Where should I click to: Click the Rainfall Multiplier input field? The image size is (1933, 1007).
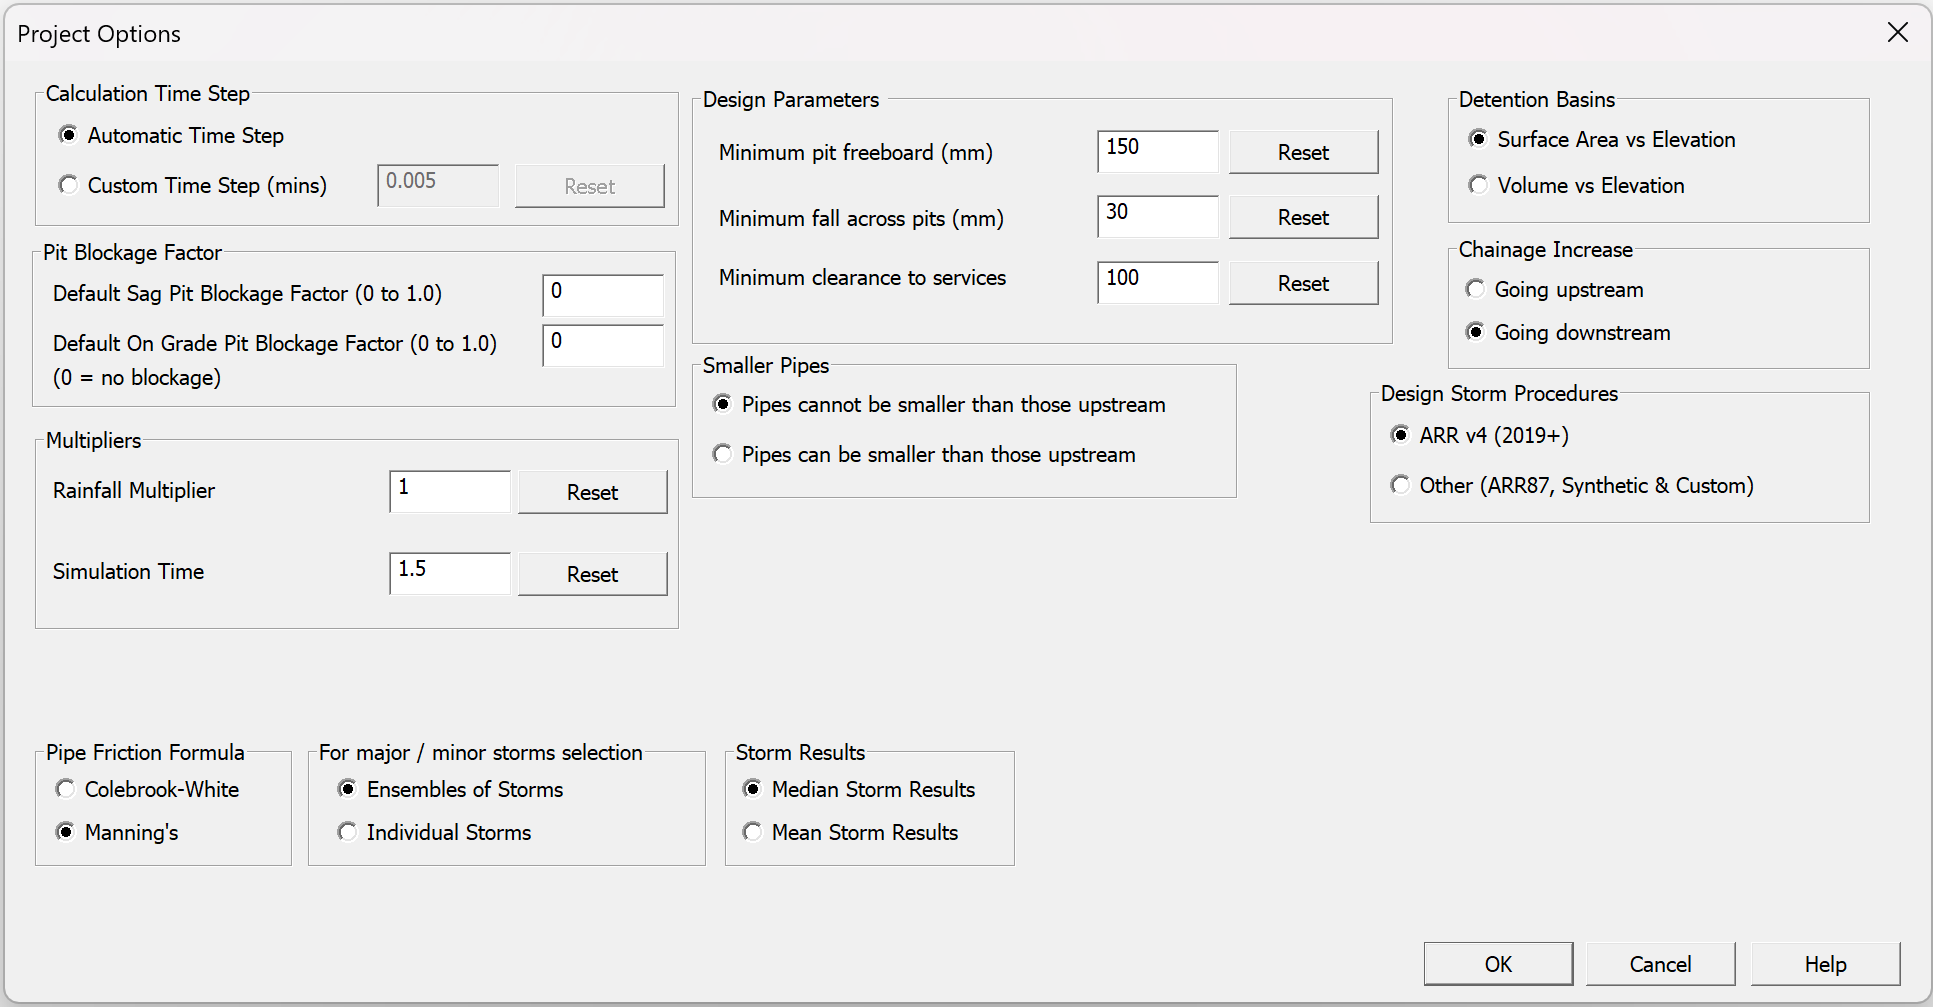[450, 491]
